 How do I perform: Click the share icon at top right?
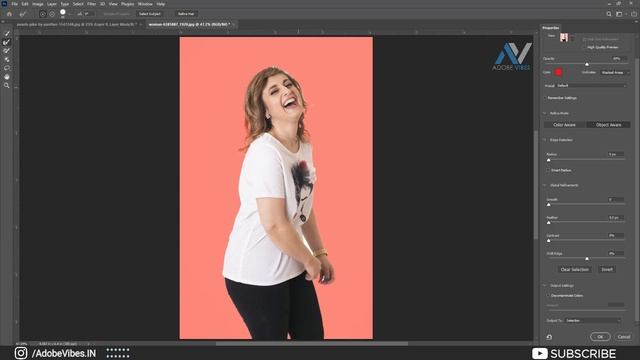[x=633, y=14]
